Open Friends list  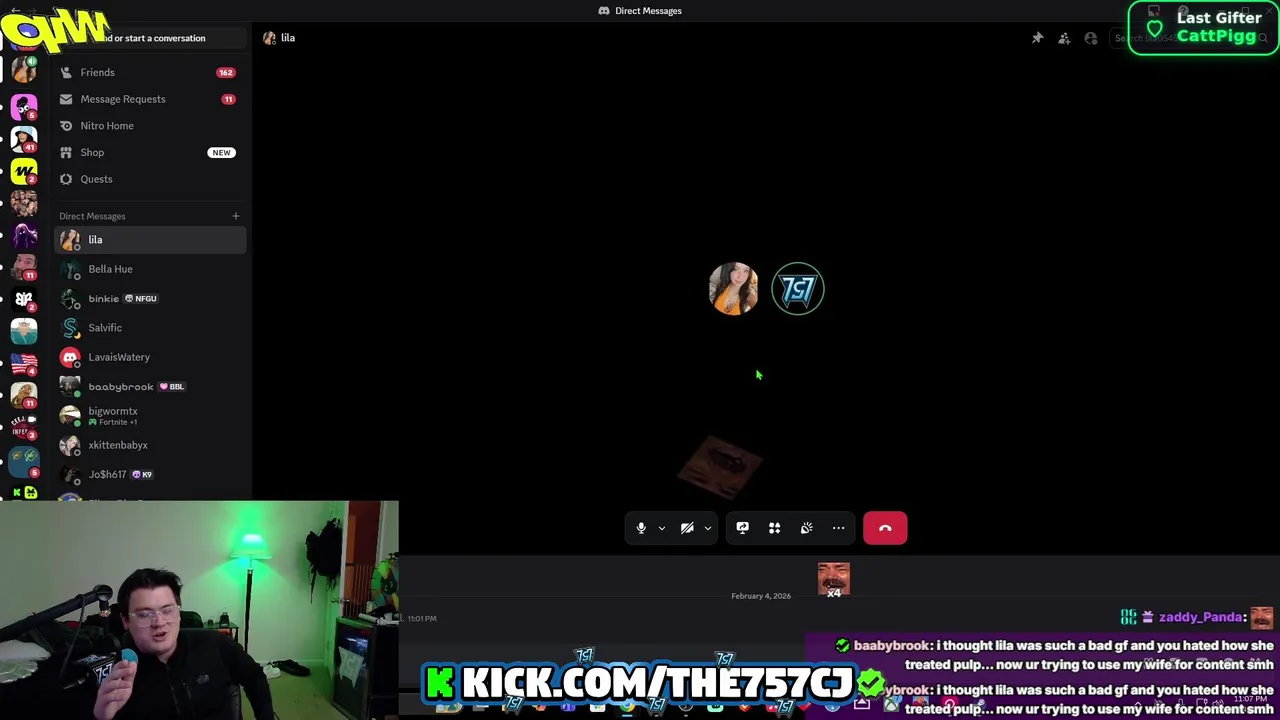[150, 72]
